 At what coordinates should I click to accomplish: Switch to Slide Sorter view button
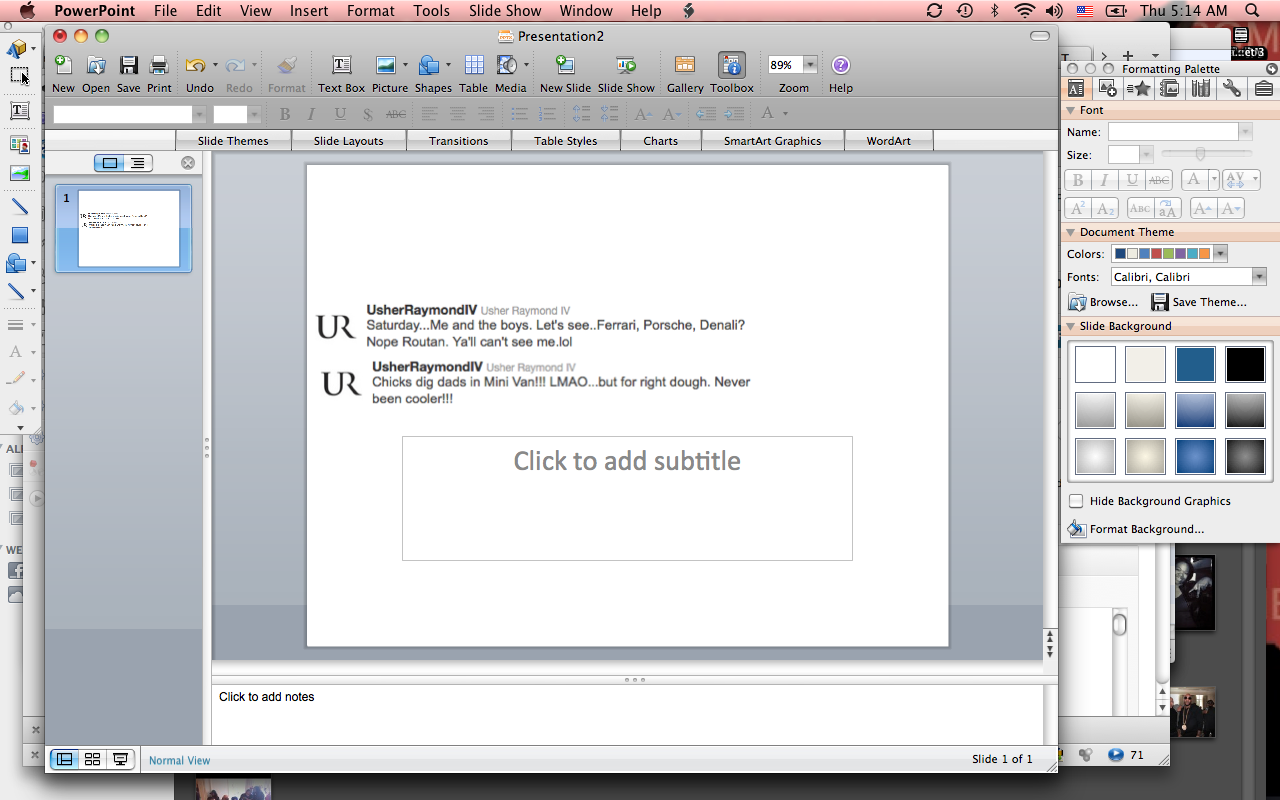coord(93,760)
